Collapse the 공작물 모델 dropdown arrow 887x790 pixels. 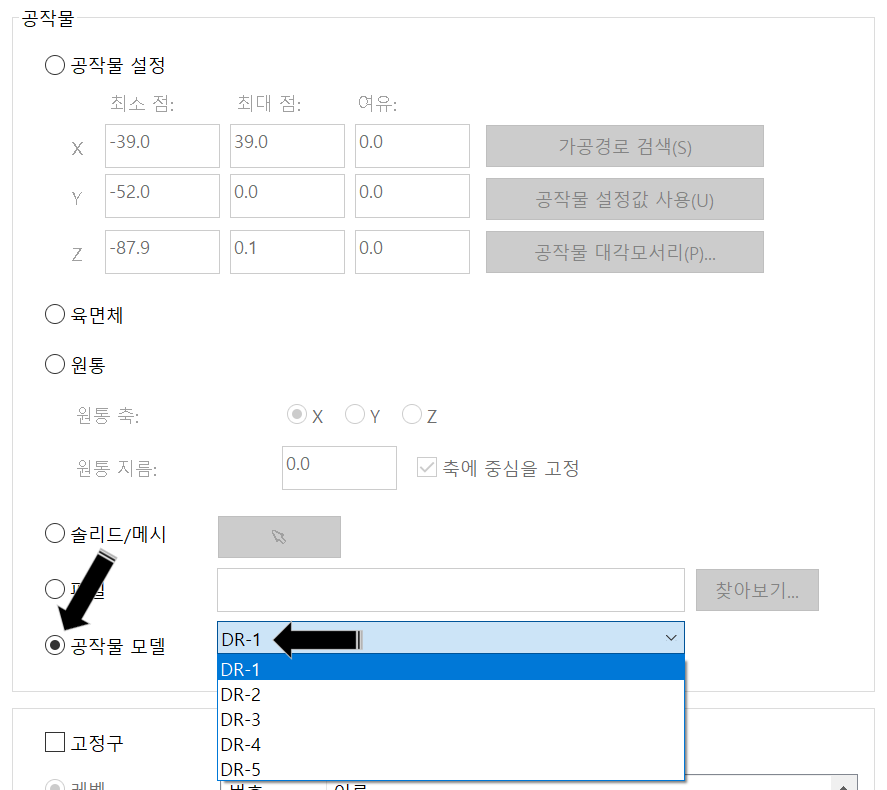(x=671, y=638)
